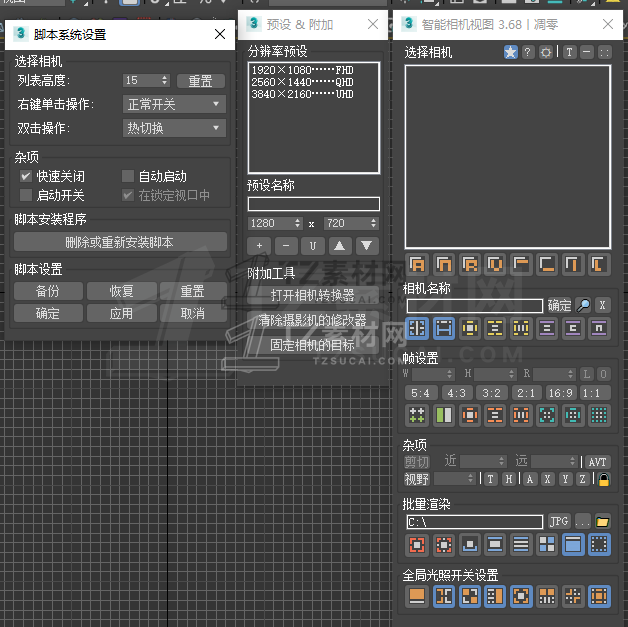Click the 应用 apply button
Image resolution: width=628 pixels, height=627 pixels.
[x=121, y=313]
